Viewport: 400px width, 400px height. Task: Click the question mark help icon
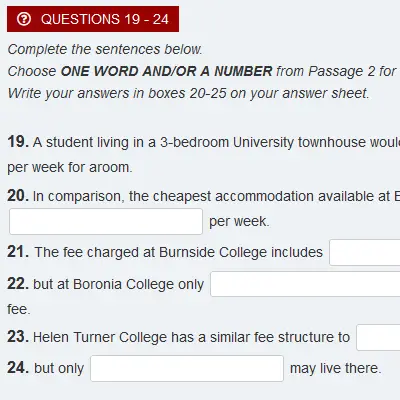(24, 19)
